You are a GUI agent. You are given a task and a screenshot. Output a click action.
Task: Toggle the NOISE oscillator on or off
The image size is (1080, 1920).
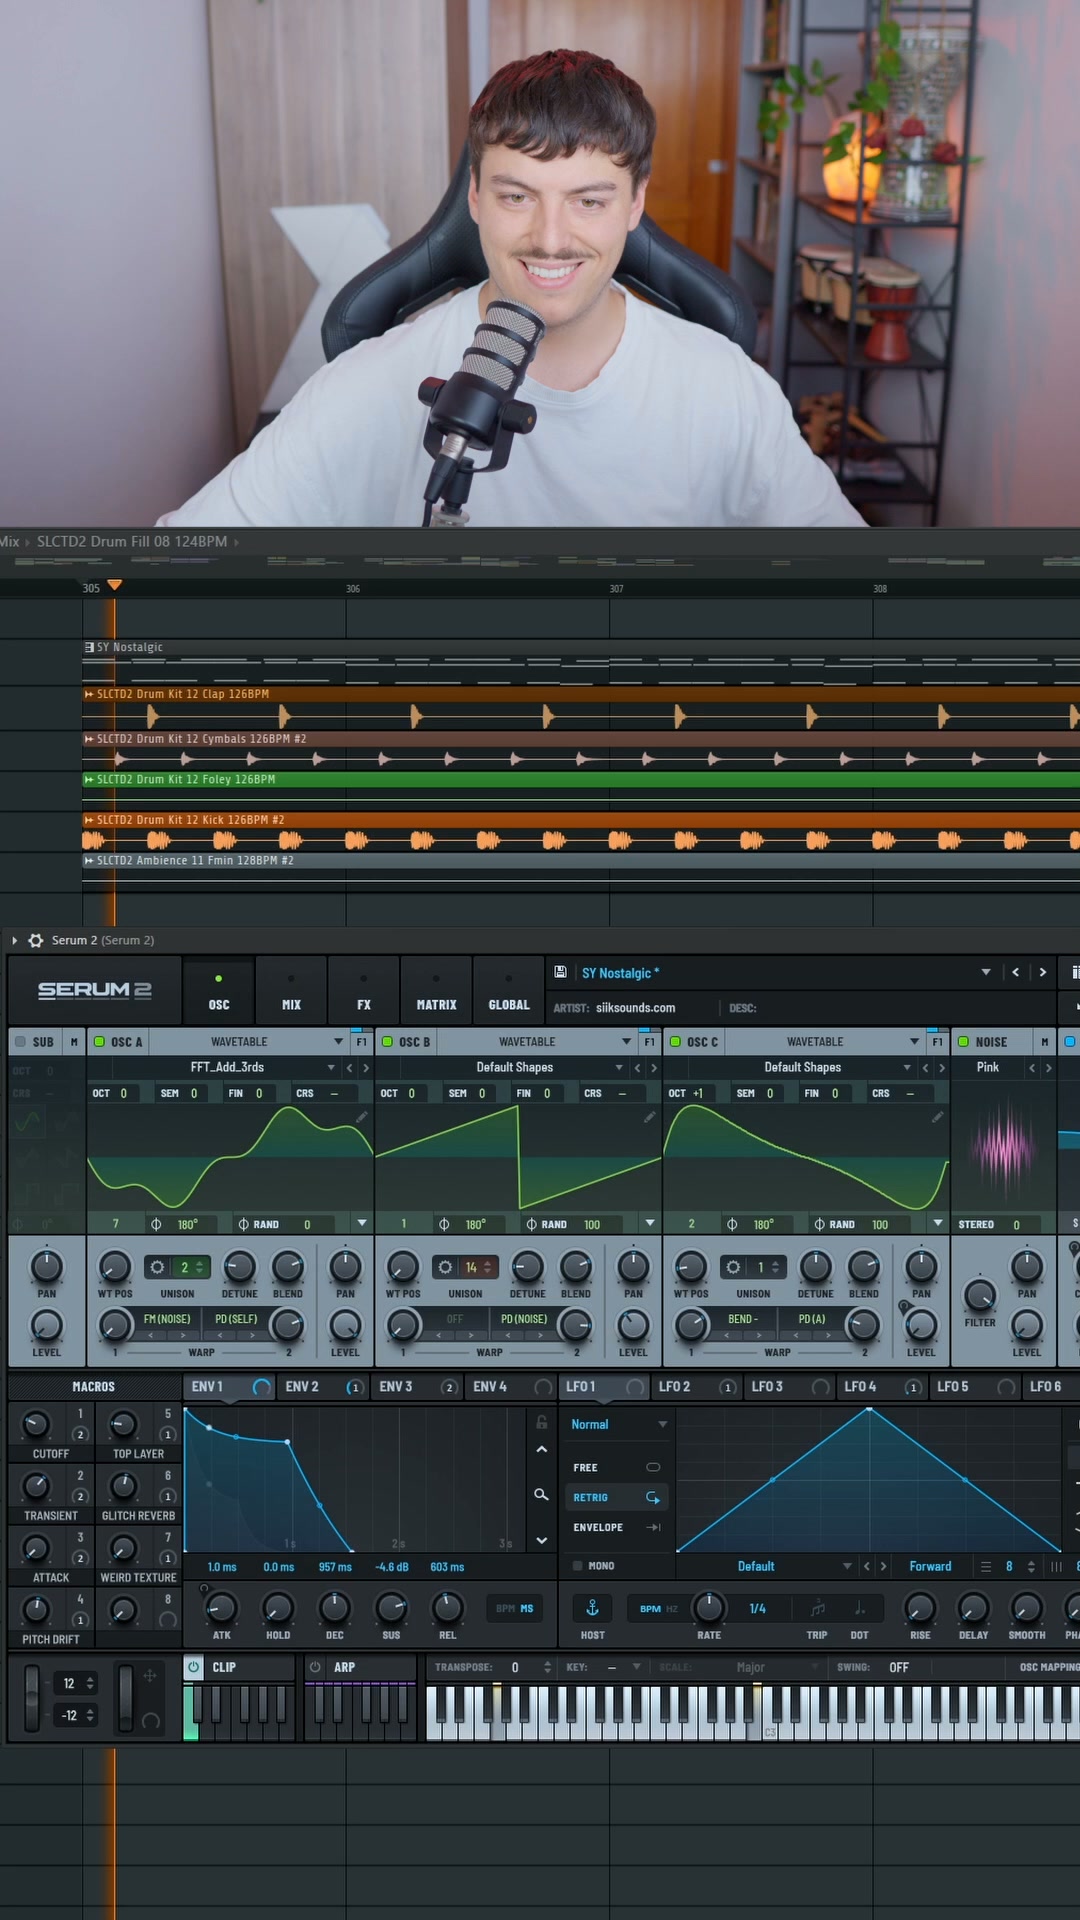pyautogui.click(x=964, y=1041)
